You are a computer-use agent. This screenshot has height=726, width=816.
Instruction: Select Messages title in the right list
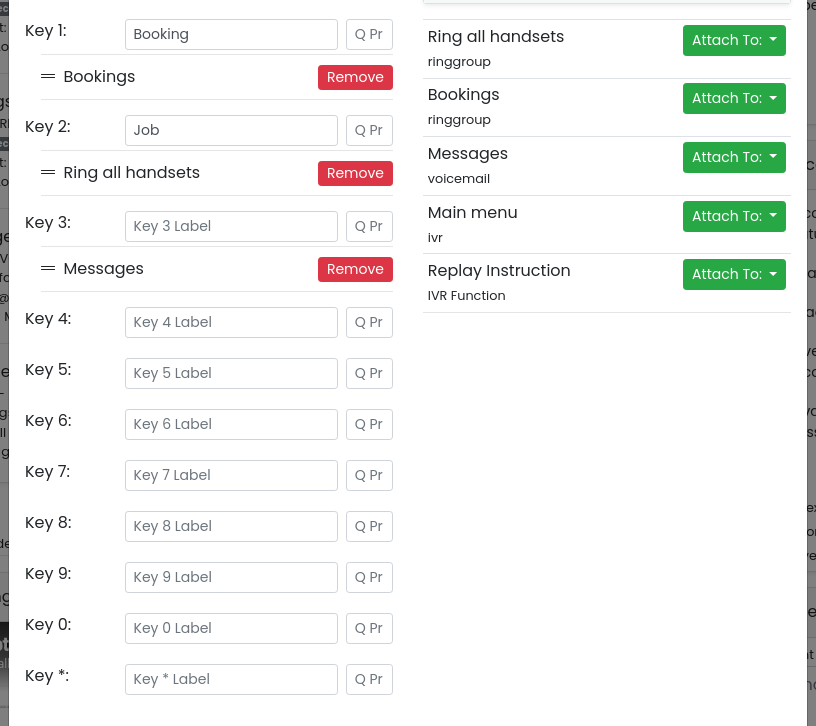[x=467, y=154]
